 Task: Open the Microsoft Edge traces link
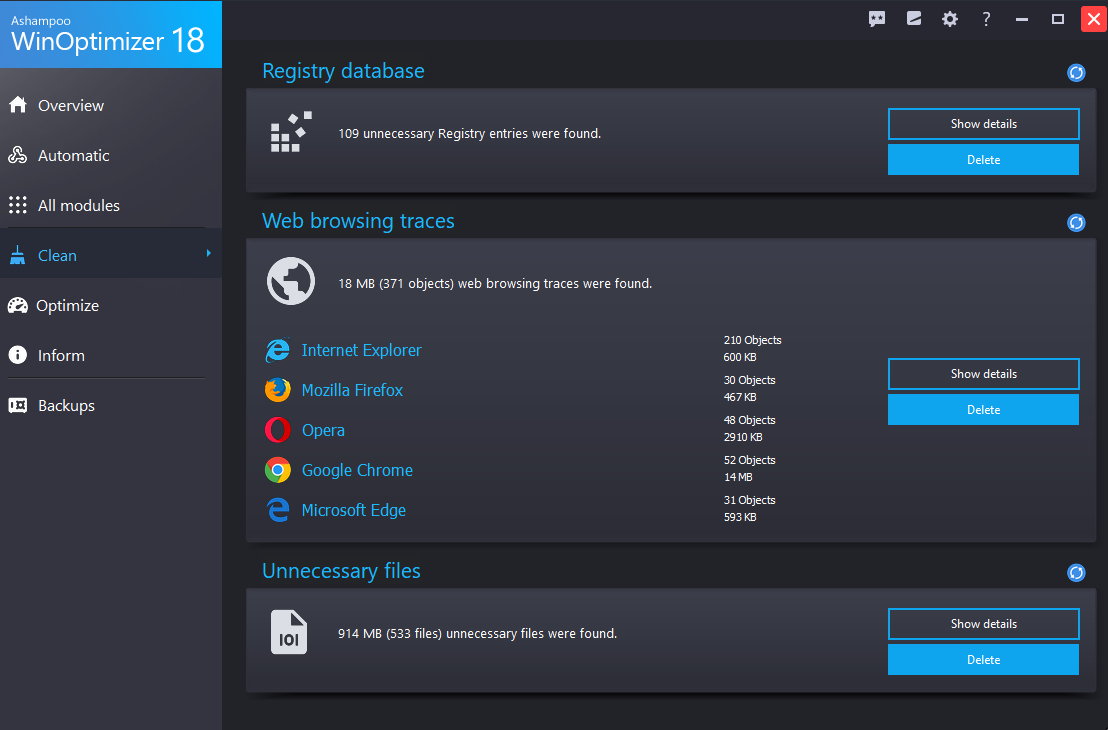[x=353, y=510]
